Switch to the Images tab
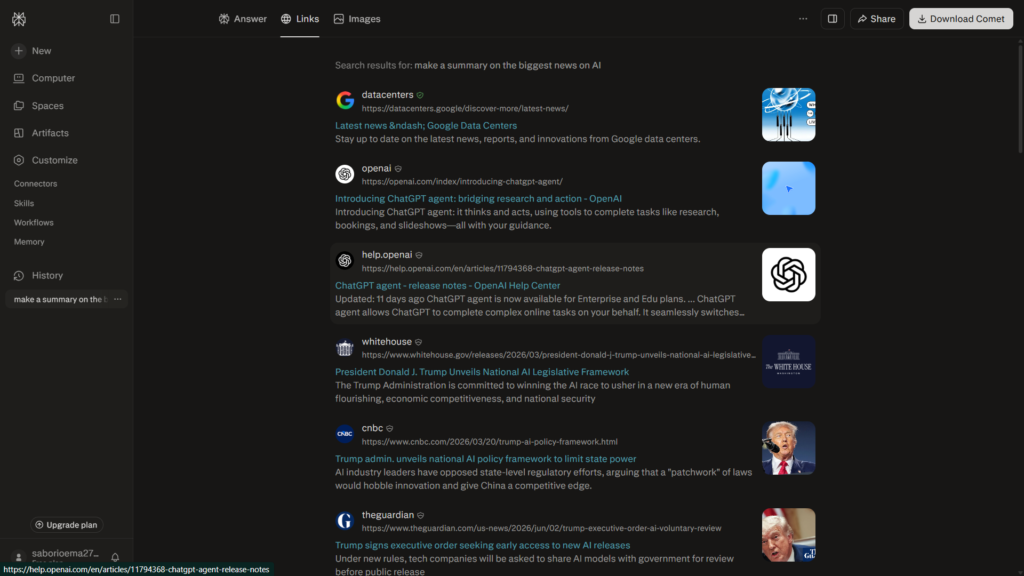Image resolution: width=1024 pixels, height=576 pixels. tap(357, 19)
